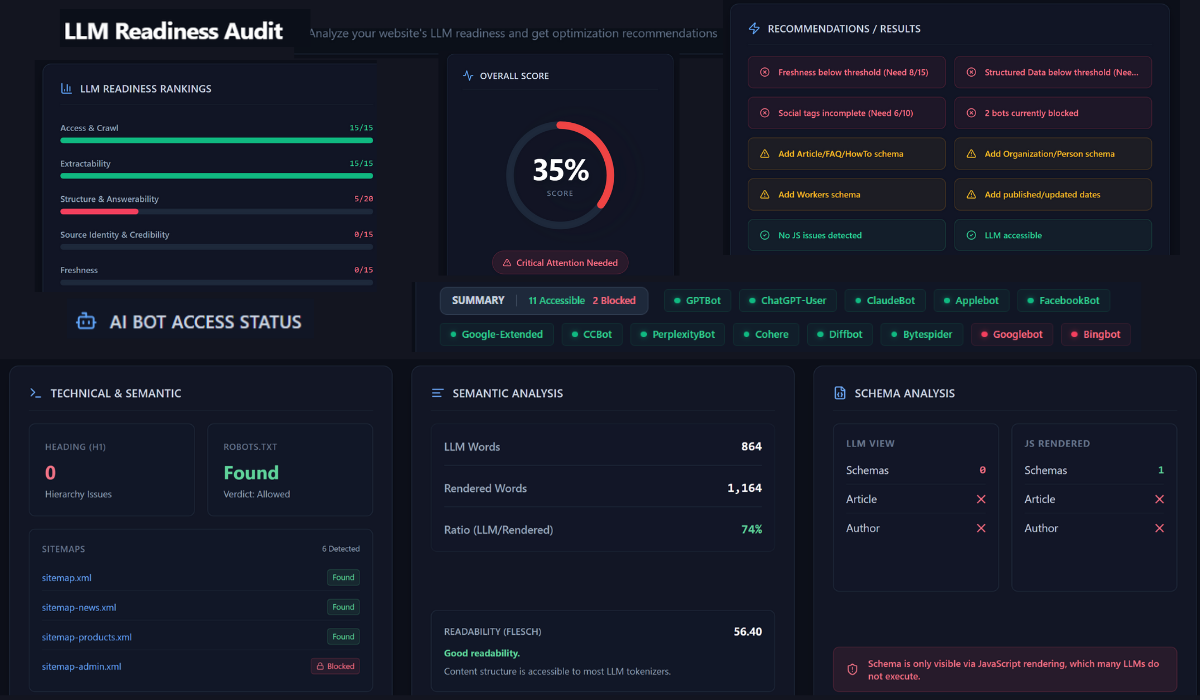Click the lightning icon on Recommendations / Results panel
1200x700 pixels.
[753, 28]
